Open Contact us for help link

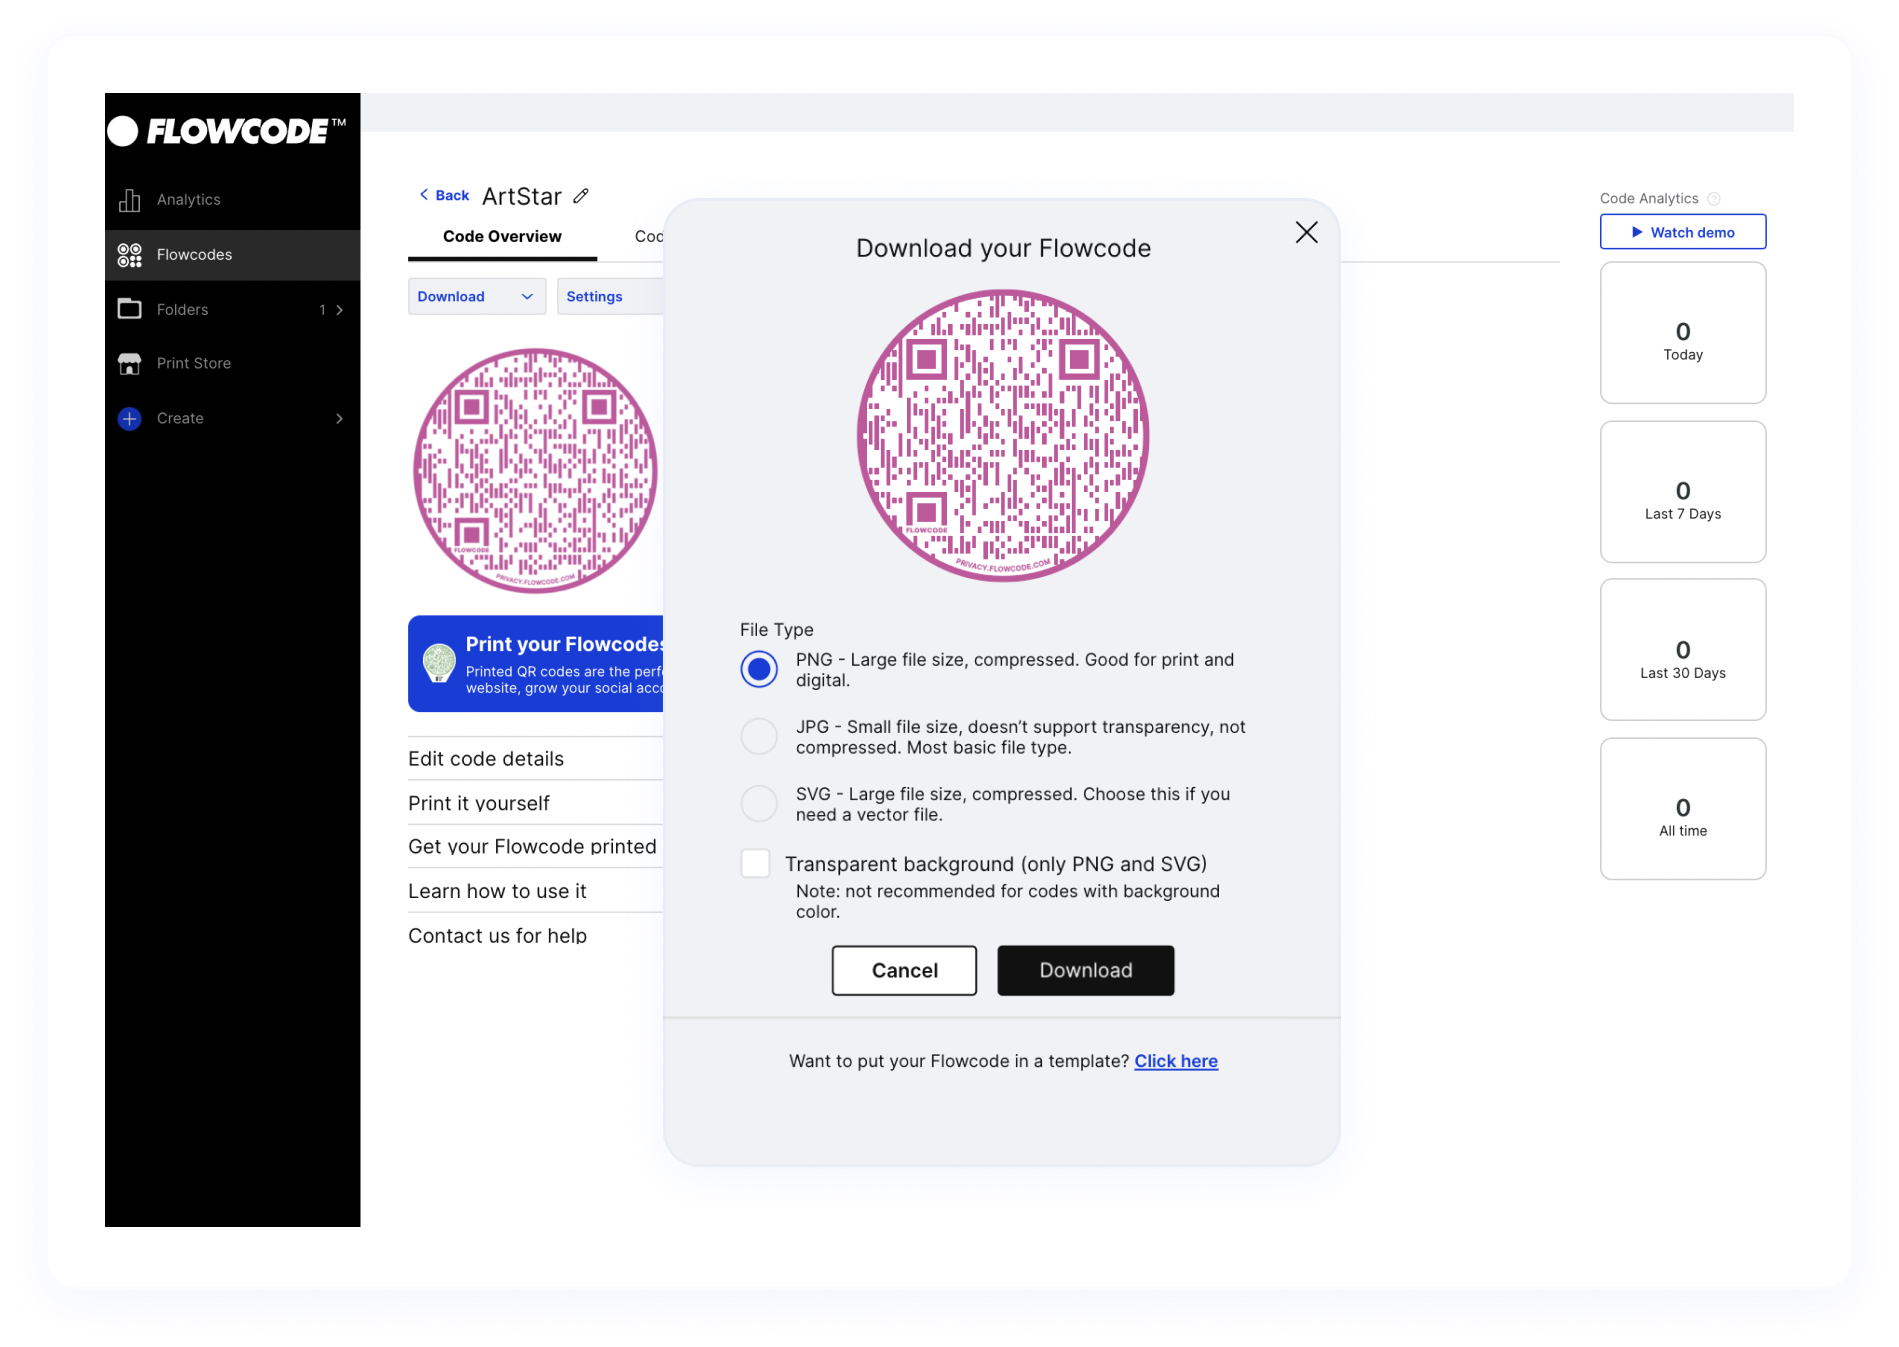pyautogui.click(x=497, y=936)
